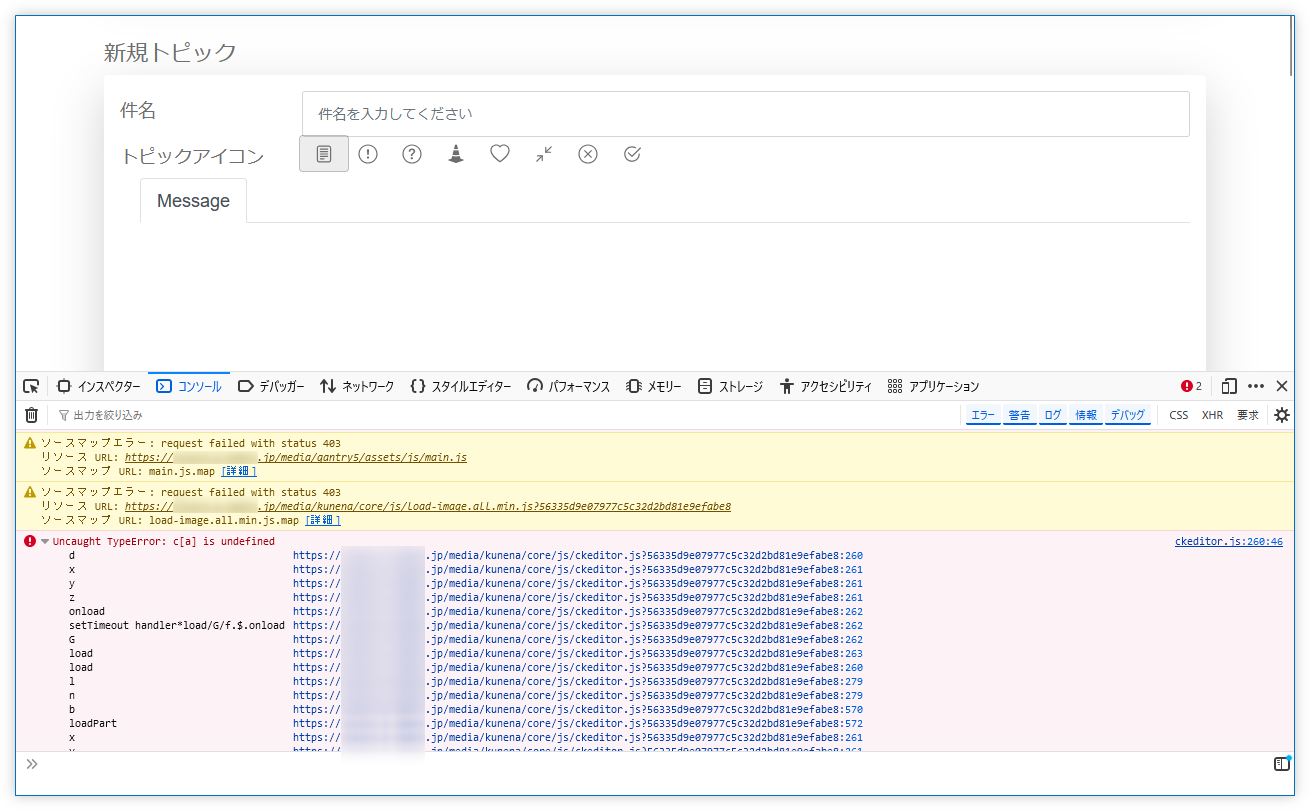Clear console output with trash icon
1310x811 pixels.
pyautogui.click(x=31, y=415)
